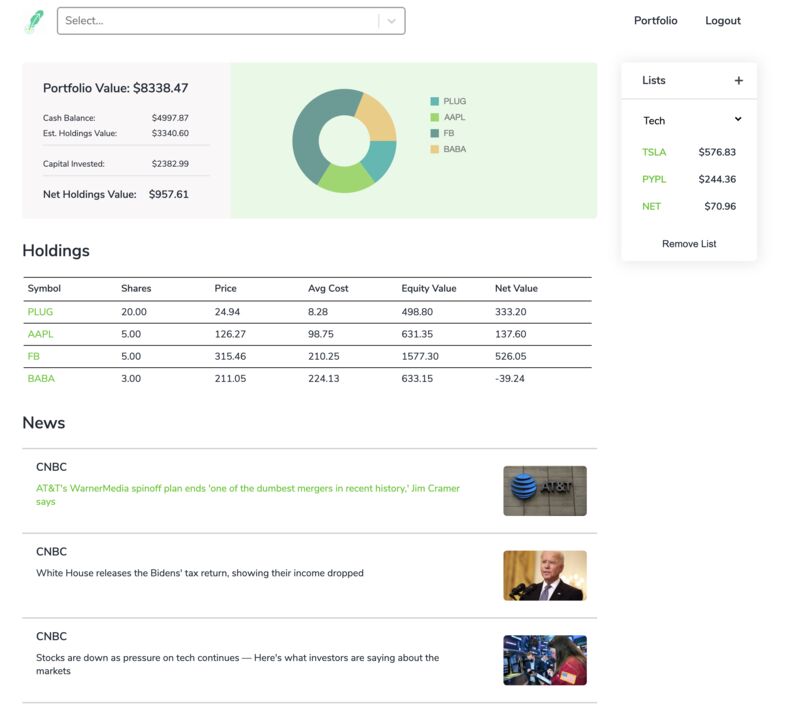Click the Cash Balance $4997.87 value
800x711 pixels.
[170, 118]
